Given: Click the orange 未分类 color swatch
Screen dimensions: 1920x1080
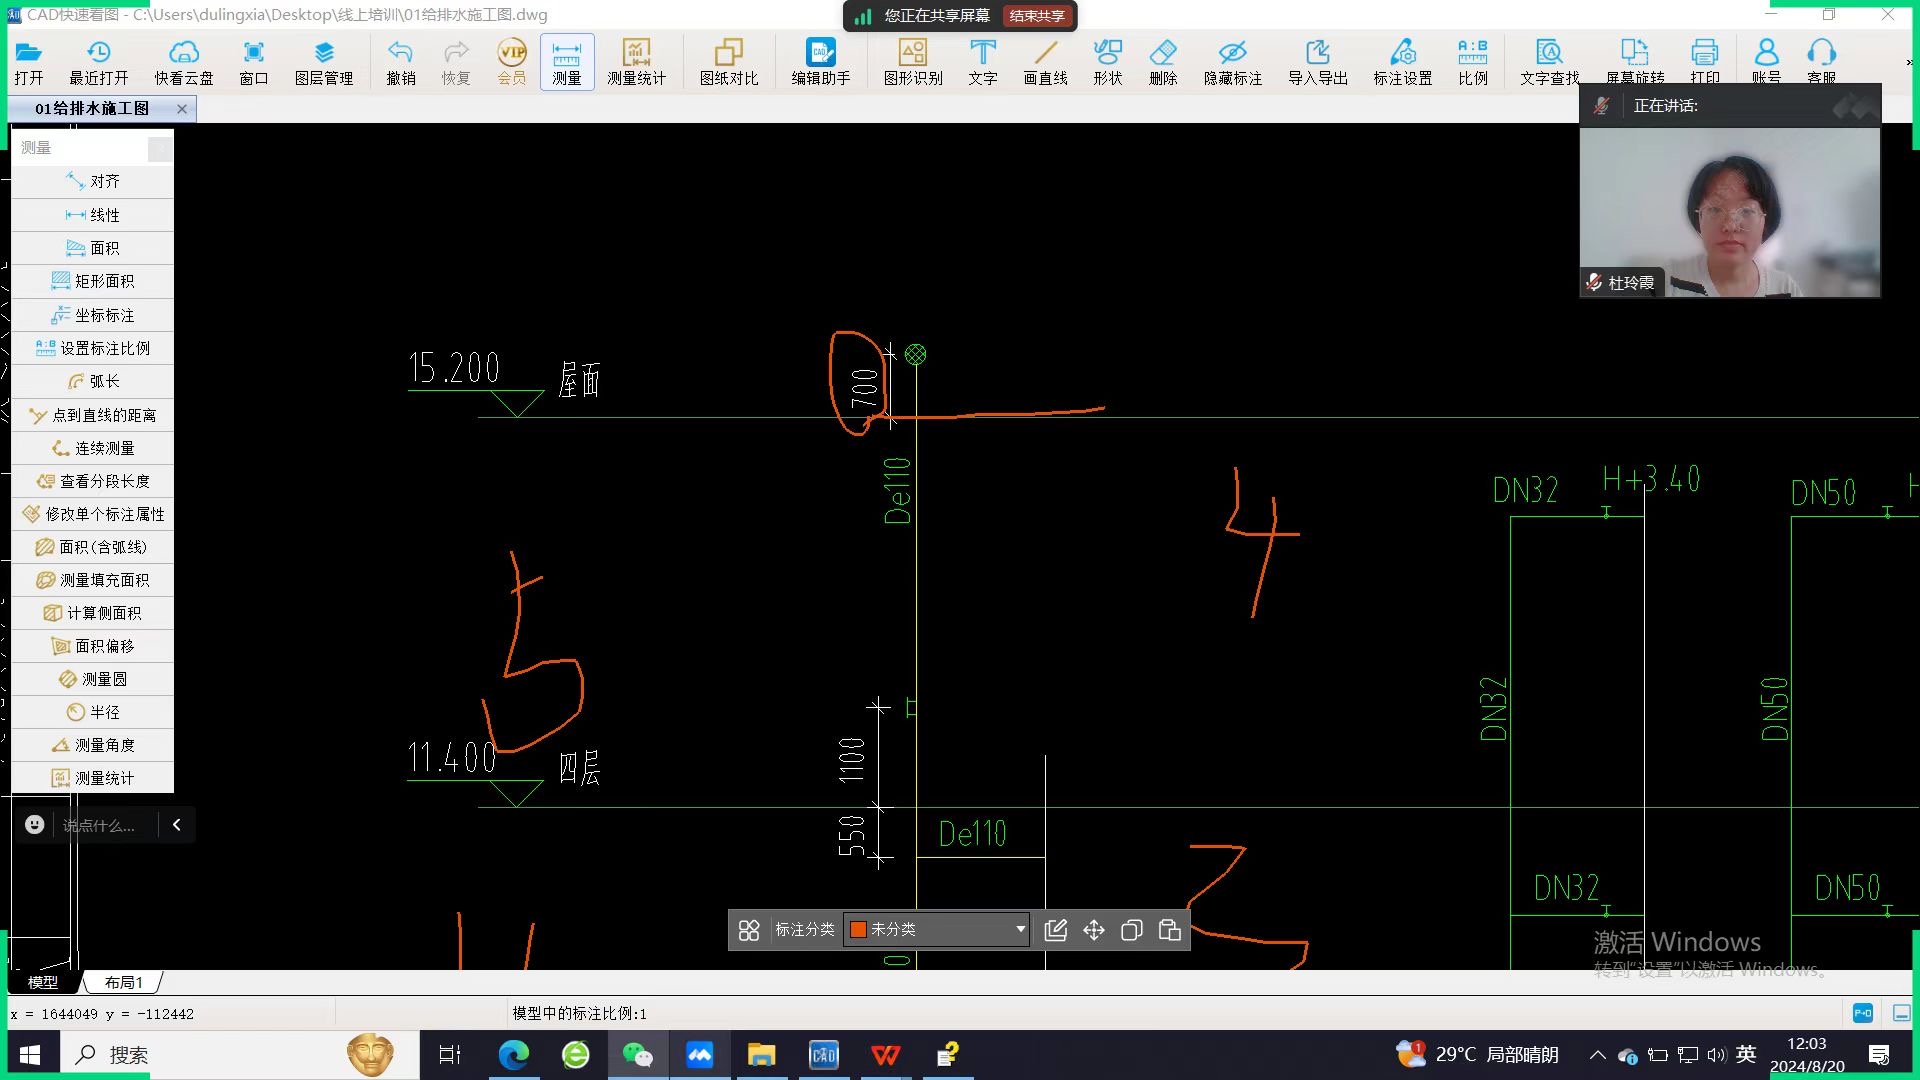Looking at the screenshot, I should click(857, 929).
